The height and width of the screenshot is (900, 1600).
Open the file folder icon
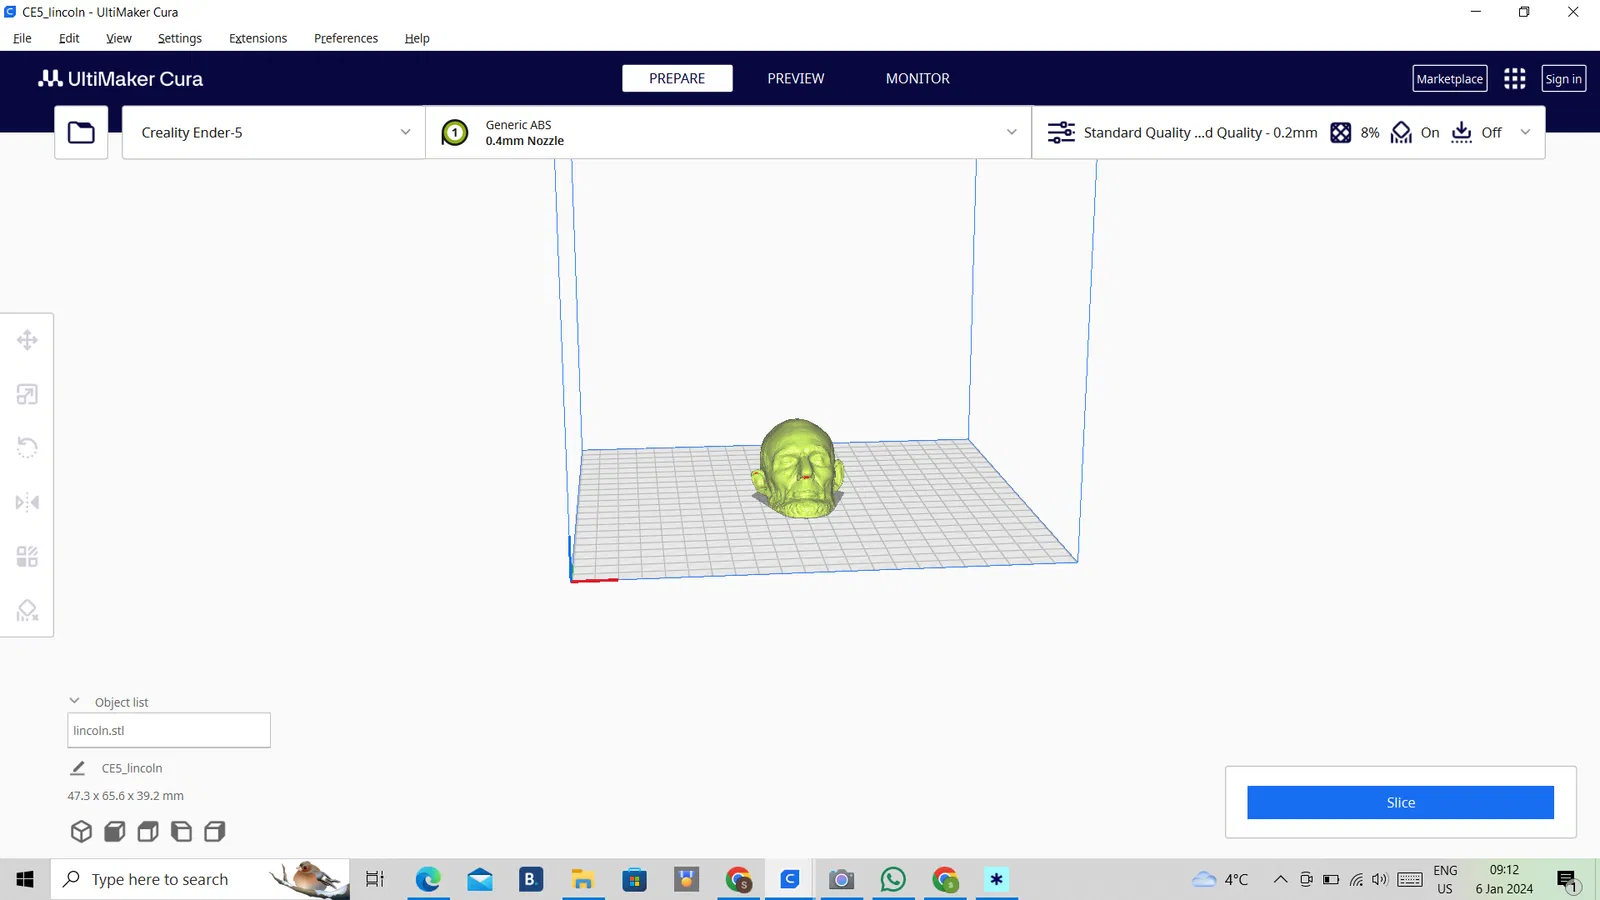click(81, 132)
